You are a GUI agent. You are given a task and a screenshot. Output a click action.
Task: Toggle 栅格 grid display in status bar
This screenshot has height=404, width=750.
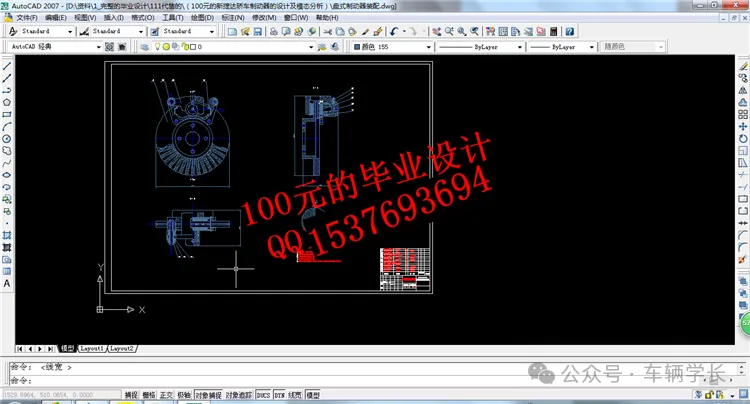coord(149,395)
